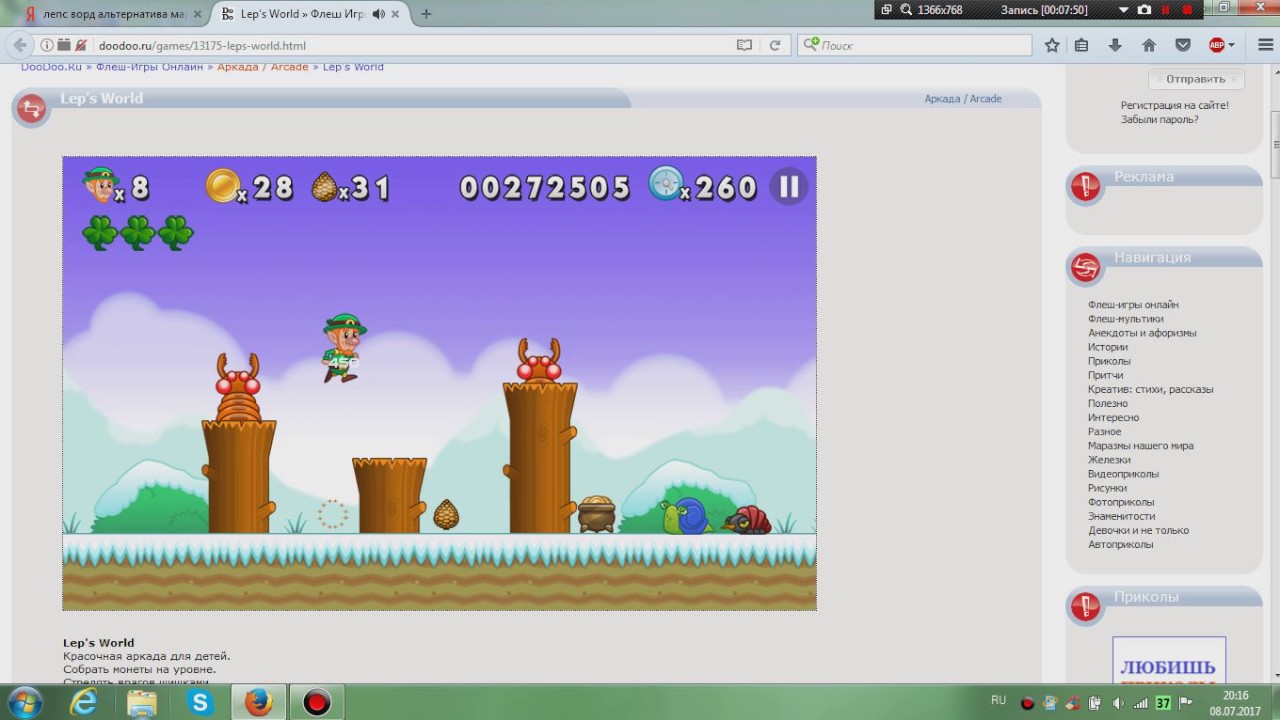The height and width of the screenshot is (720, 1280).
Task: Open the network signal tray icon
Action: click(x=1141, y=703)
